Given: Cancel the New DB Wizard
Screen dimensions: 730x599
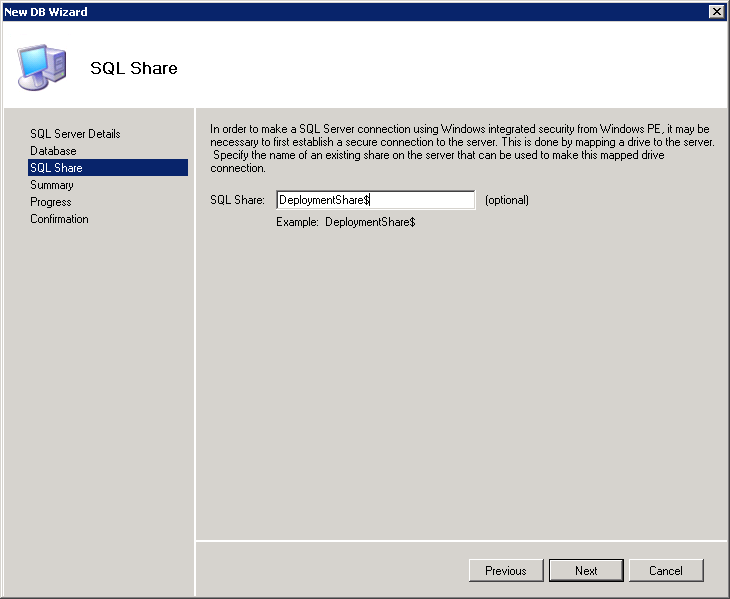Looking at the screenshot, I should [665, 571].
